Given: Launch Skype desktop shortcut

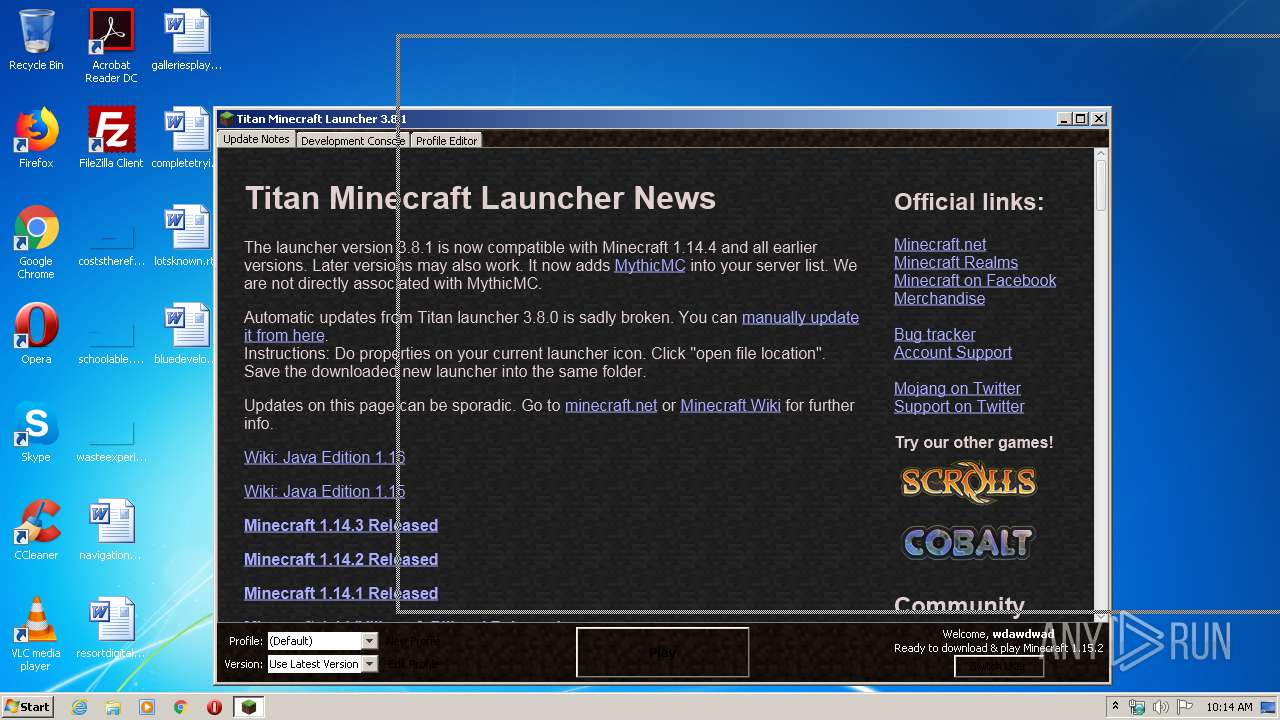Looking at the screenshot, I should [x=36, y=432].
